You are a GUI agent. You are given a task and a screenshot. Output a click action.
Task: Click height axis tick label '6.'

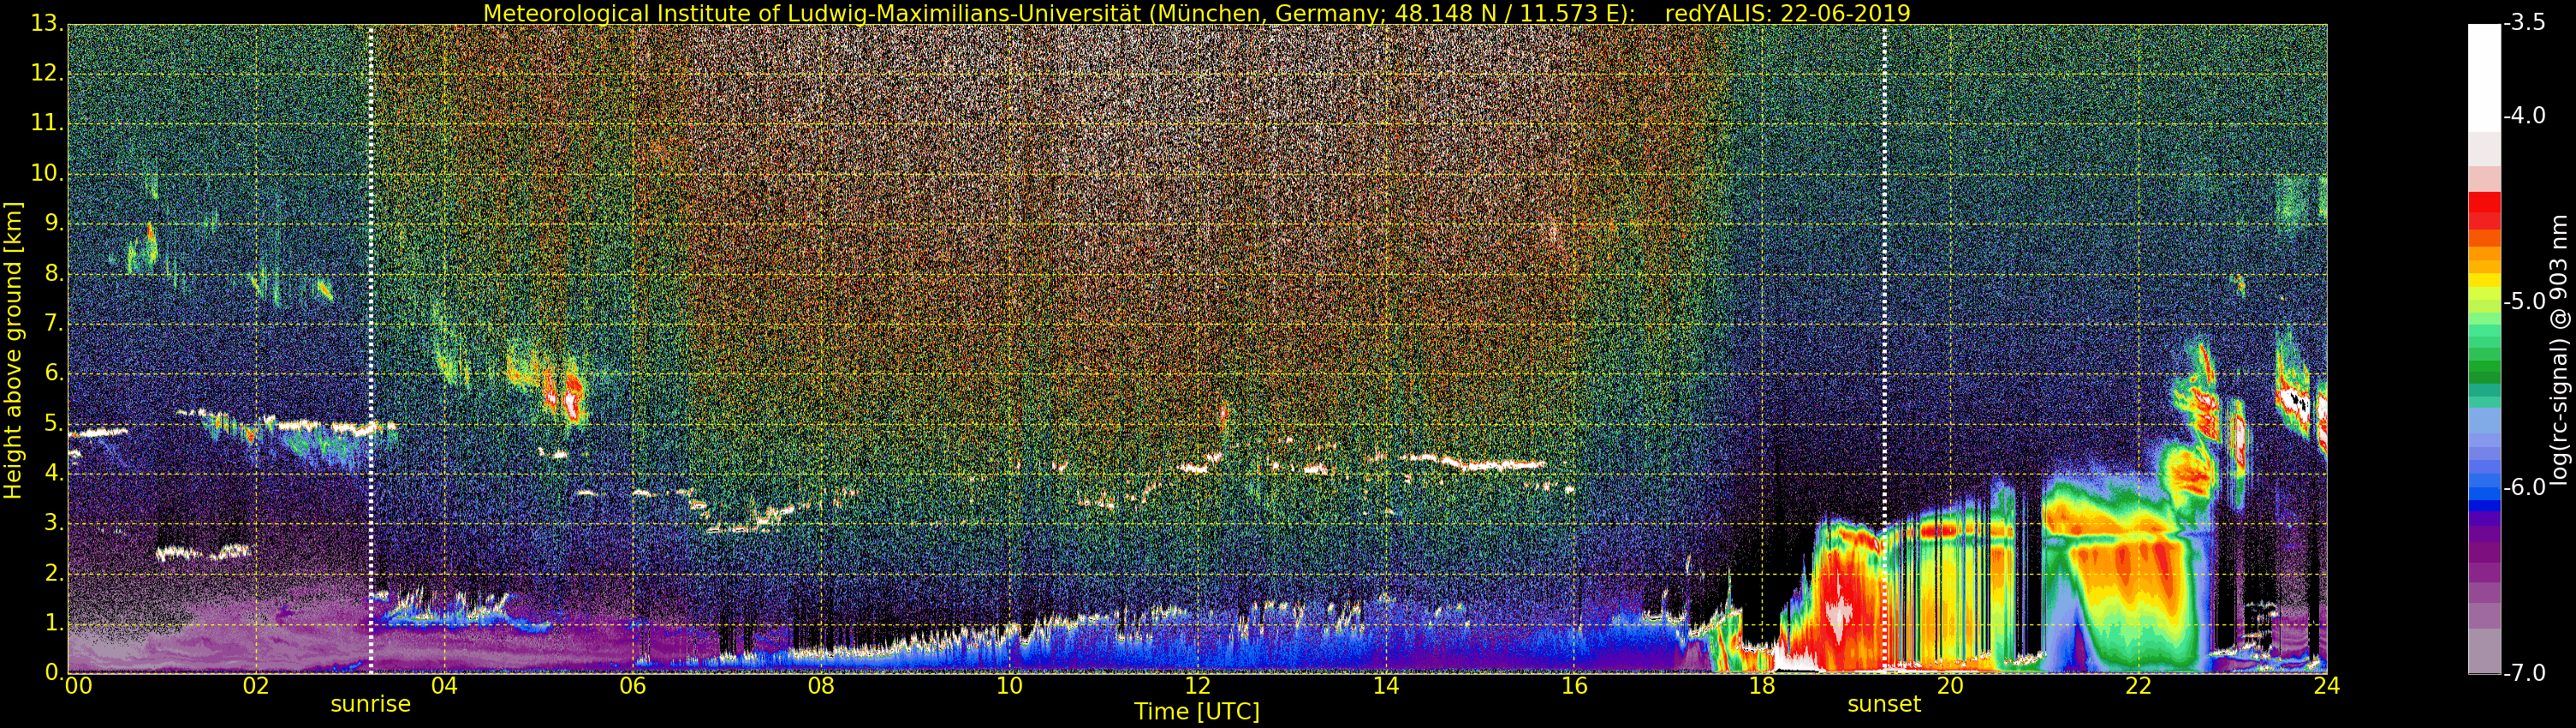pos(54,373)
